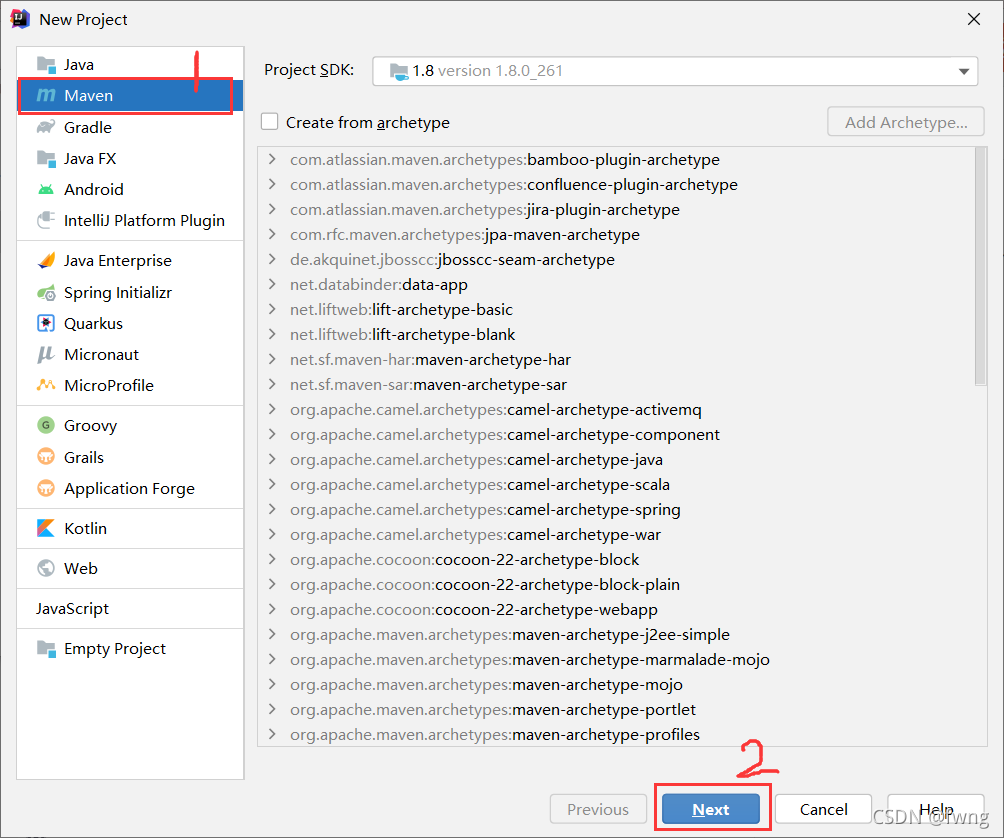Expand bamboo-plugin-archetype node
Screen dimensions: 1004x838
coord(273,159)
